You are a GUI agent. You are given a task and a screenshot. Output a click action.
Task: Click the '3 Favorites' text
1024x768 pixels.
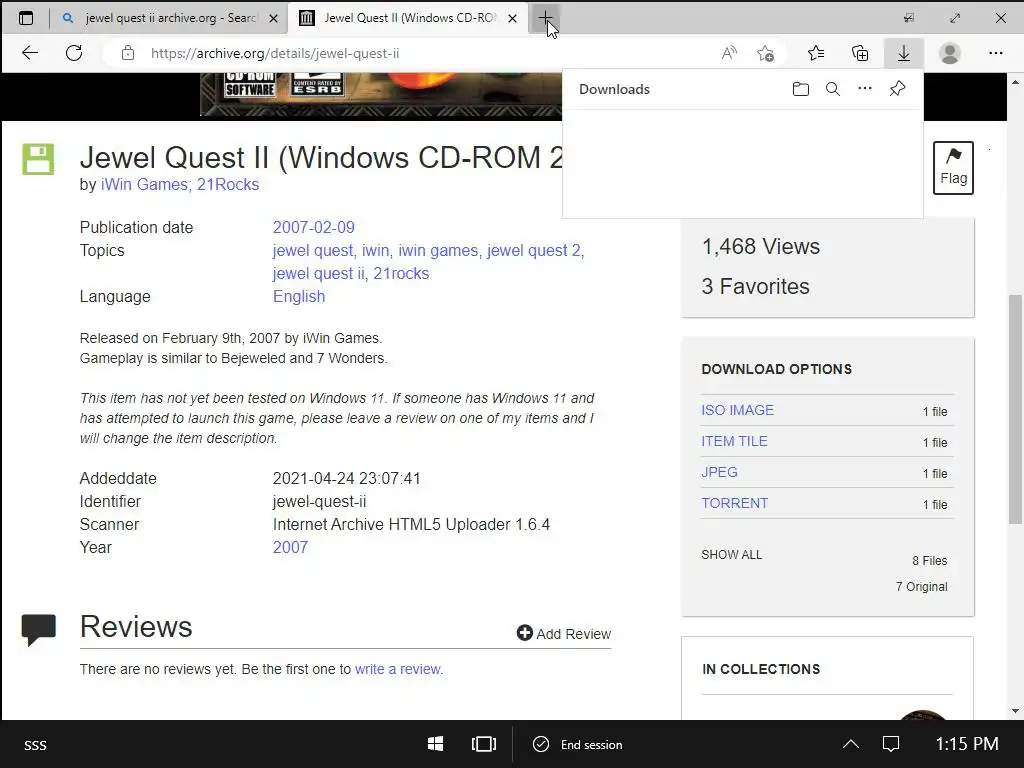[755, 286]
